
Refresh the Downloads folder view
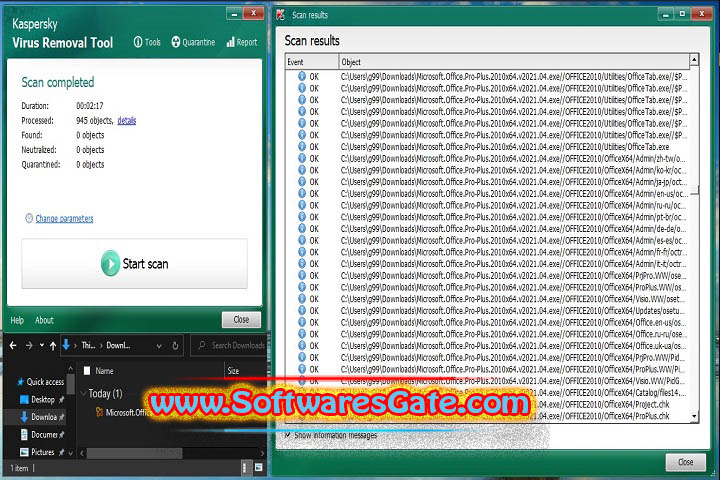click(175, 345)
